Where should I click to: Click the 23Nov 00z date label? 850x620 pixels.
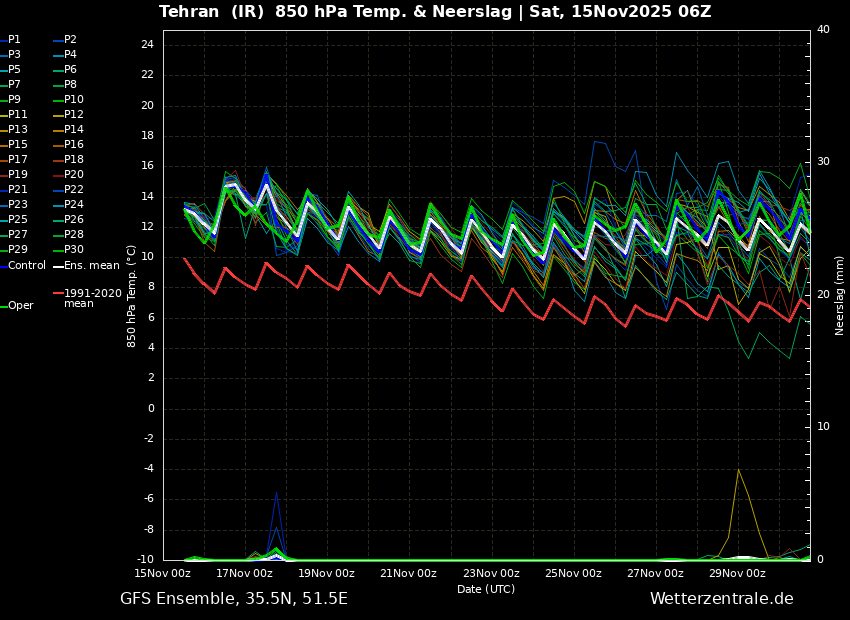[491, 574]
